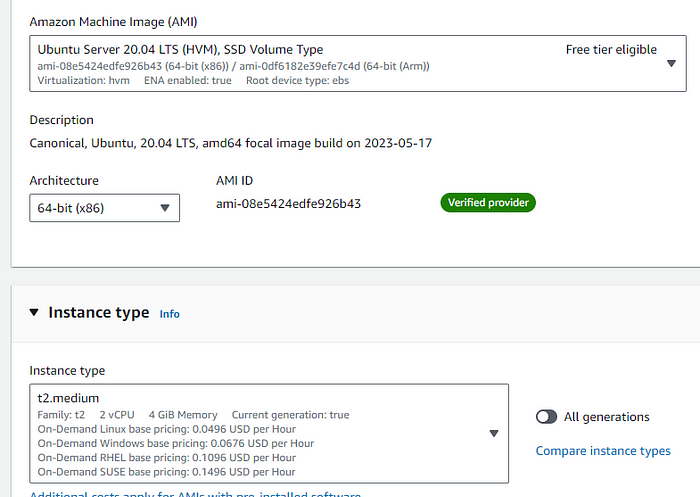700x497 pixels.
Task: Open the Info link beside Instance type
Action: click(170, 314)
